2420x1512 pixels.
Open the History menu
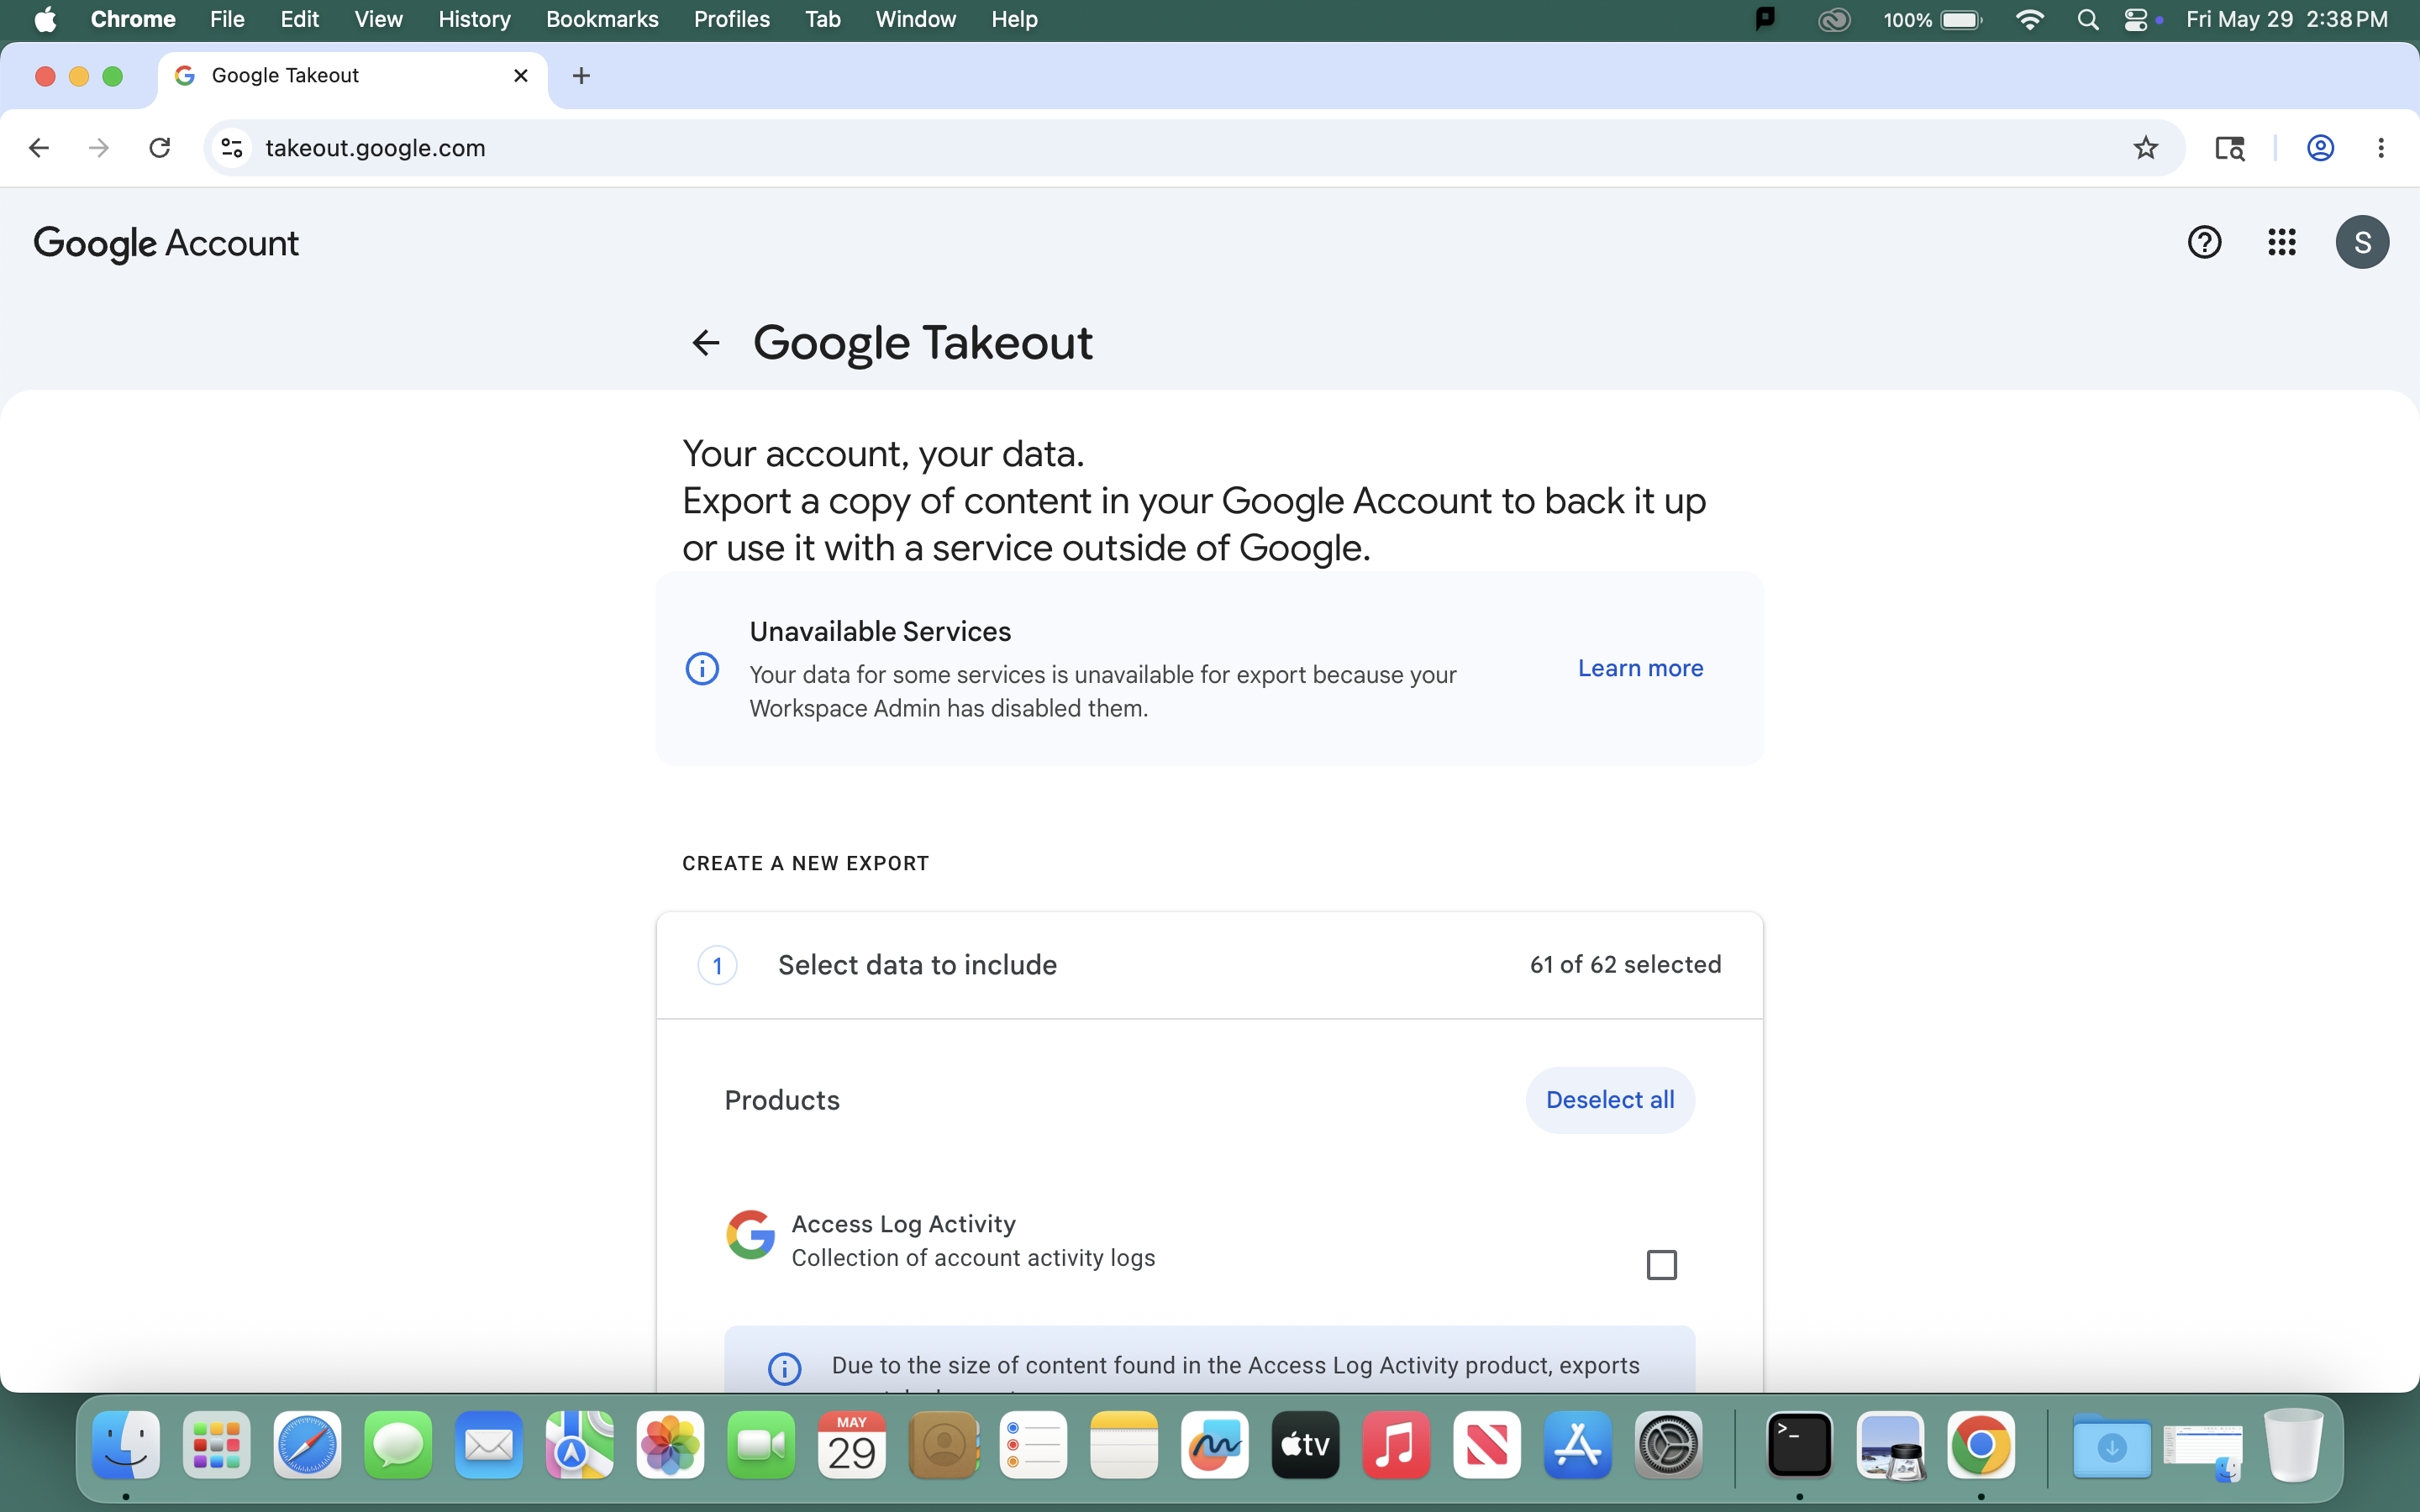coord(474,19)
